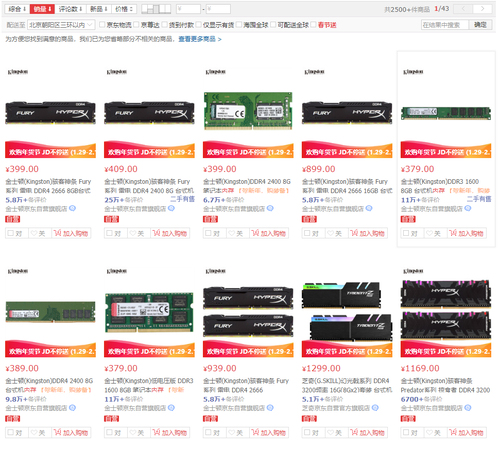Viewport: 500px width, 449px height.
Task: Add the ¥899.00 Fury 16GB memory to cart
Action: (x=368, y=233)
